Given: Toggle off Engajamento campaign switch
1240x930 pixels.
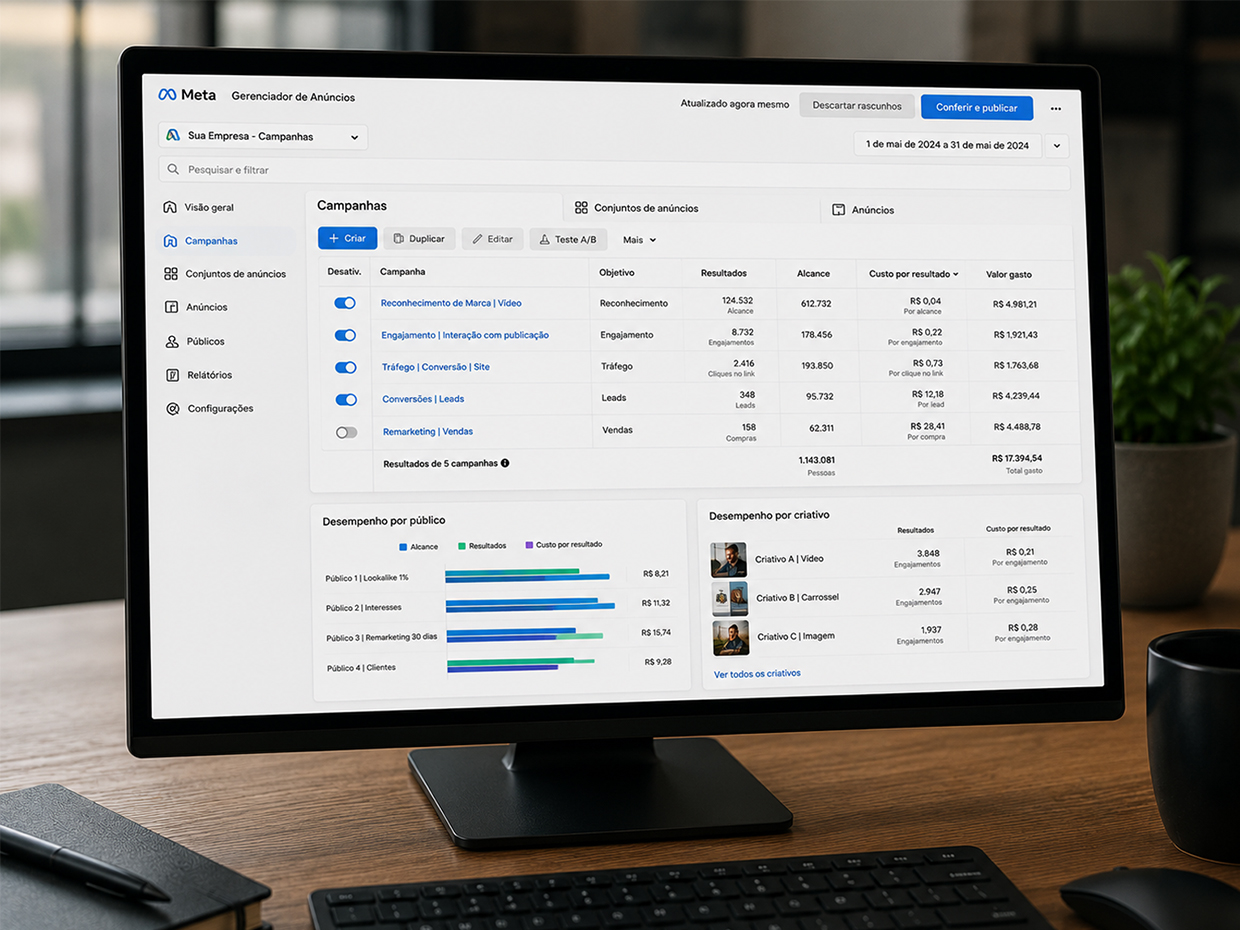Looking at the screenshot, I should pyautogui.click(x=345, y=335).
